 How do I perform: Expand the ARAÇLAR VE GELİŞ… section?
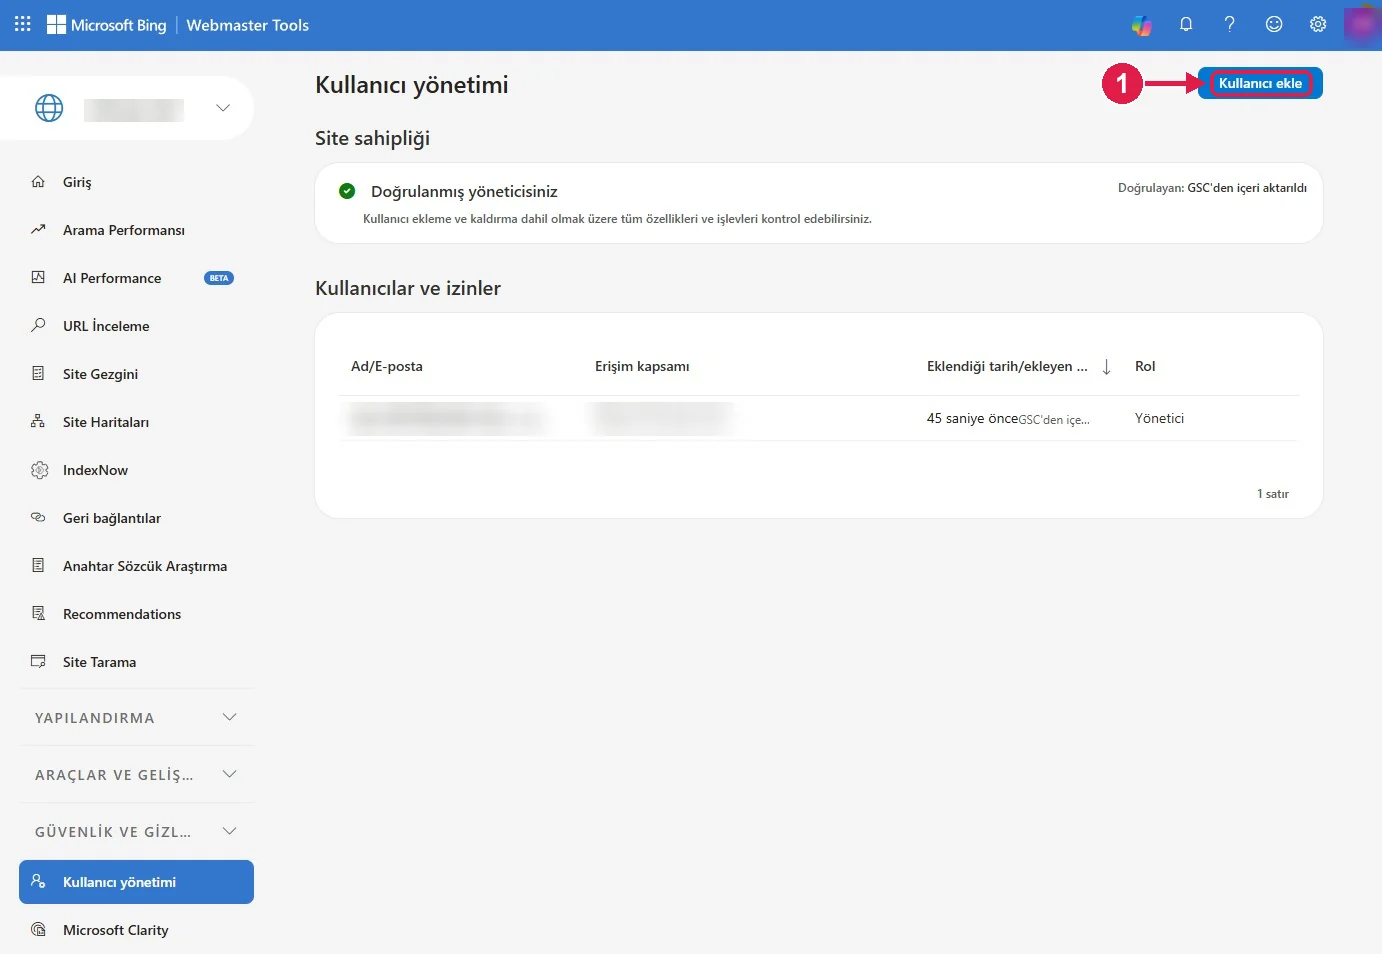[x=137, y=774]
